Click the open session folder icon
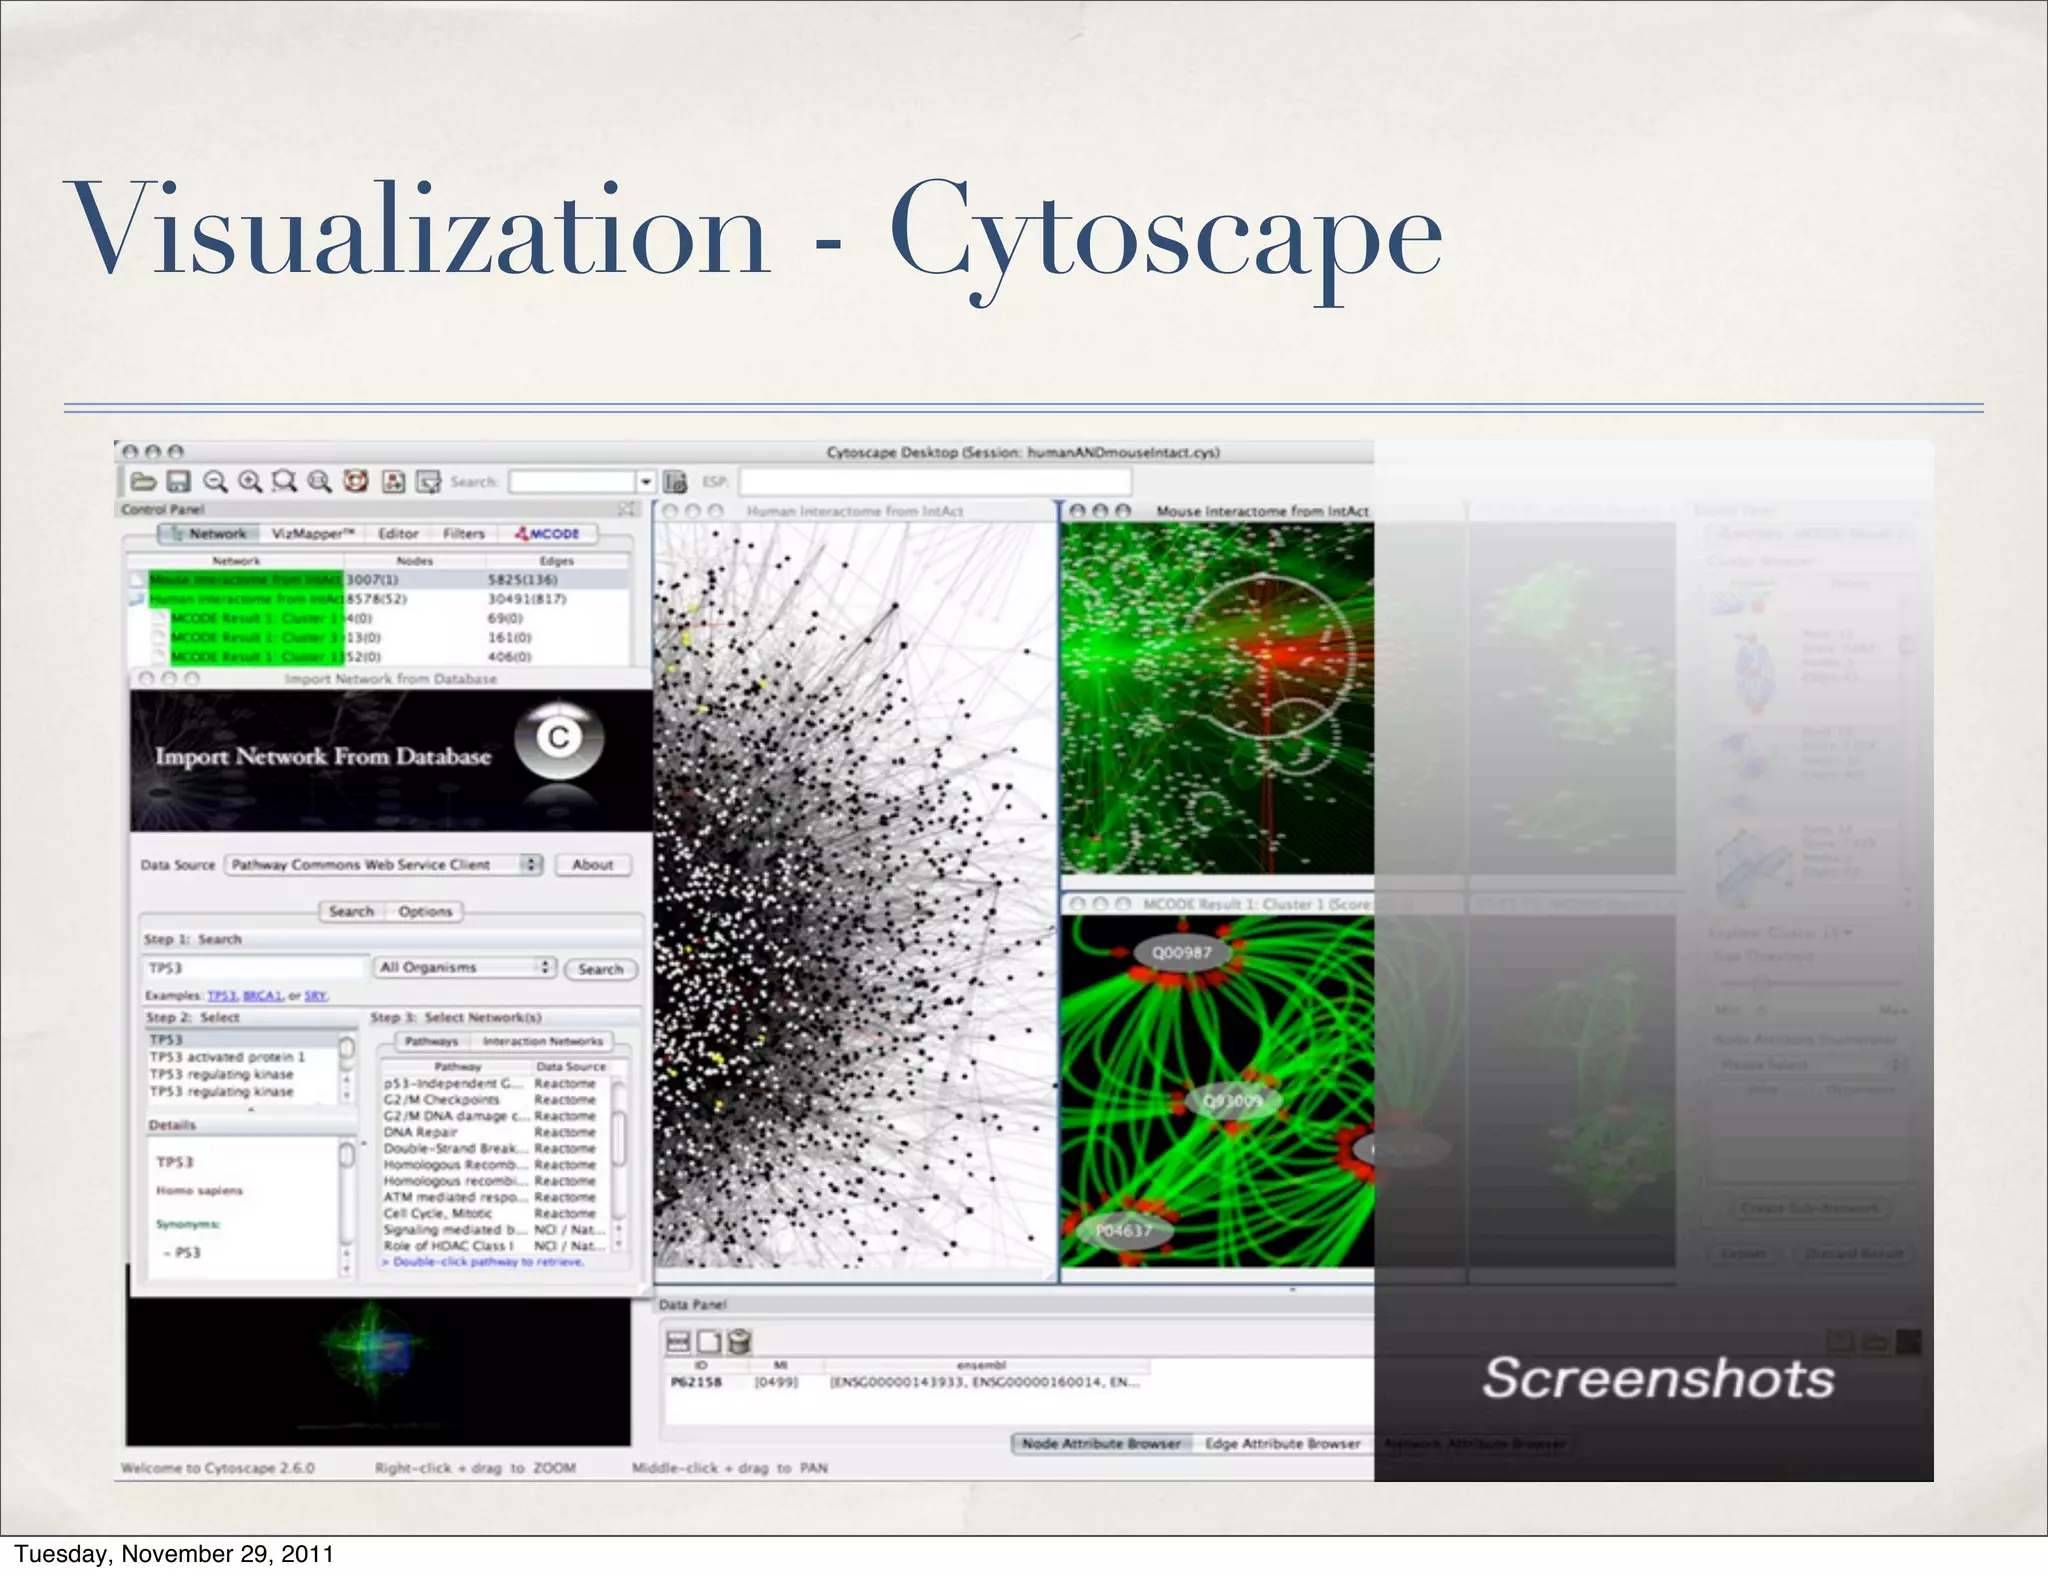The width and height of the screenshot is (2048, 1576). (x=143, y=482)
